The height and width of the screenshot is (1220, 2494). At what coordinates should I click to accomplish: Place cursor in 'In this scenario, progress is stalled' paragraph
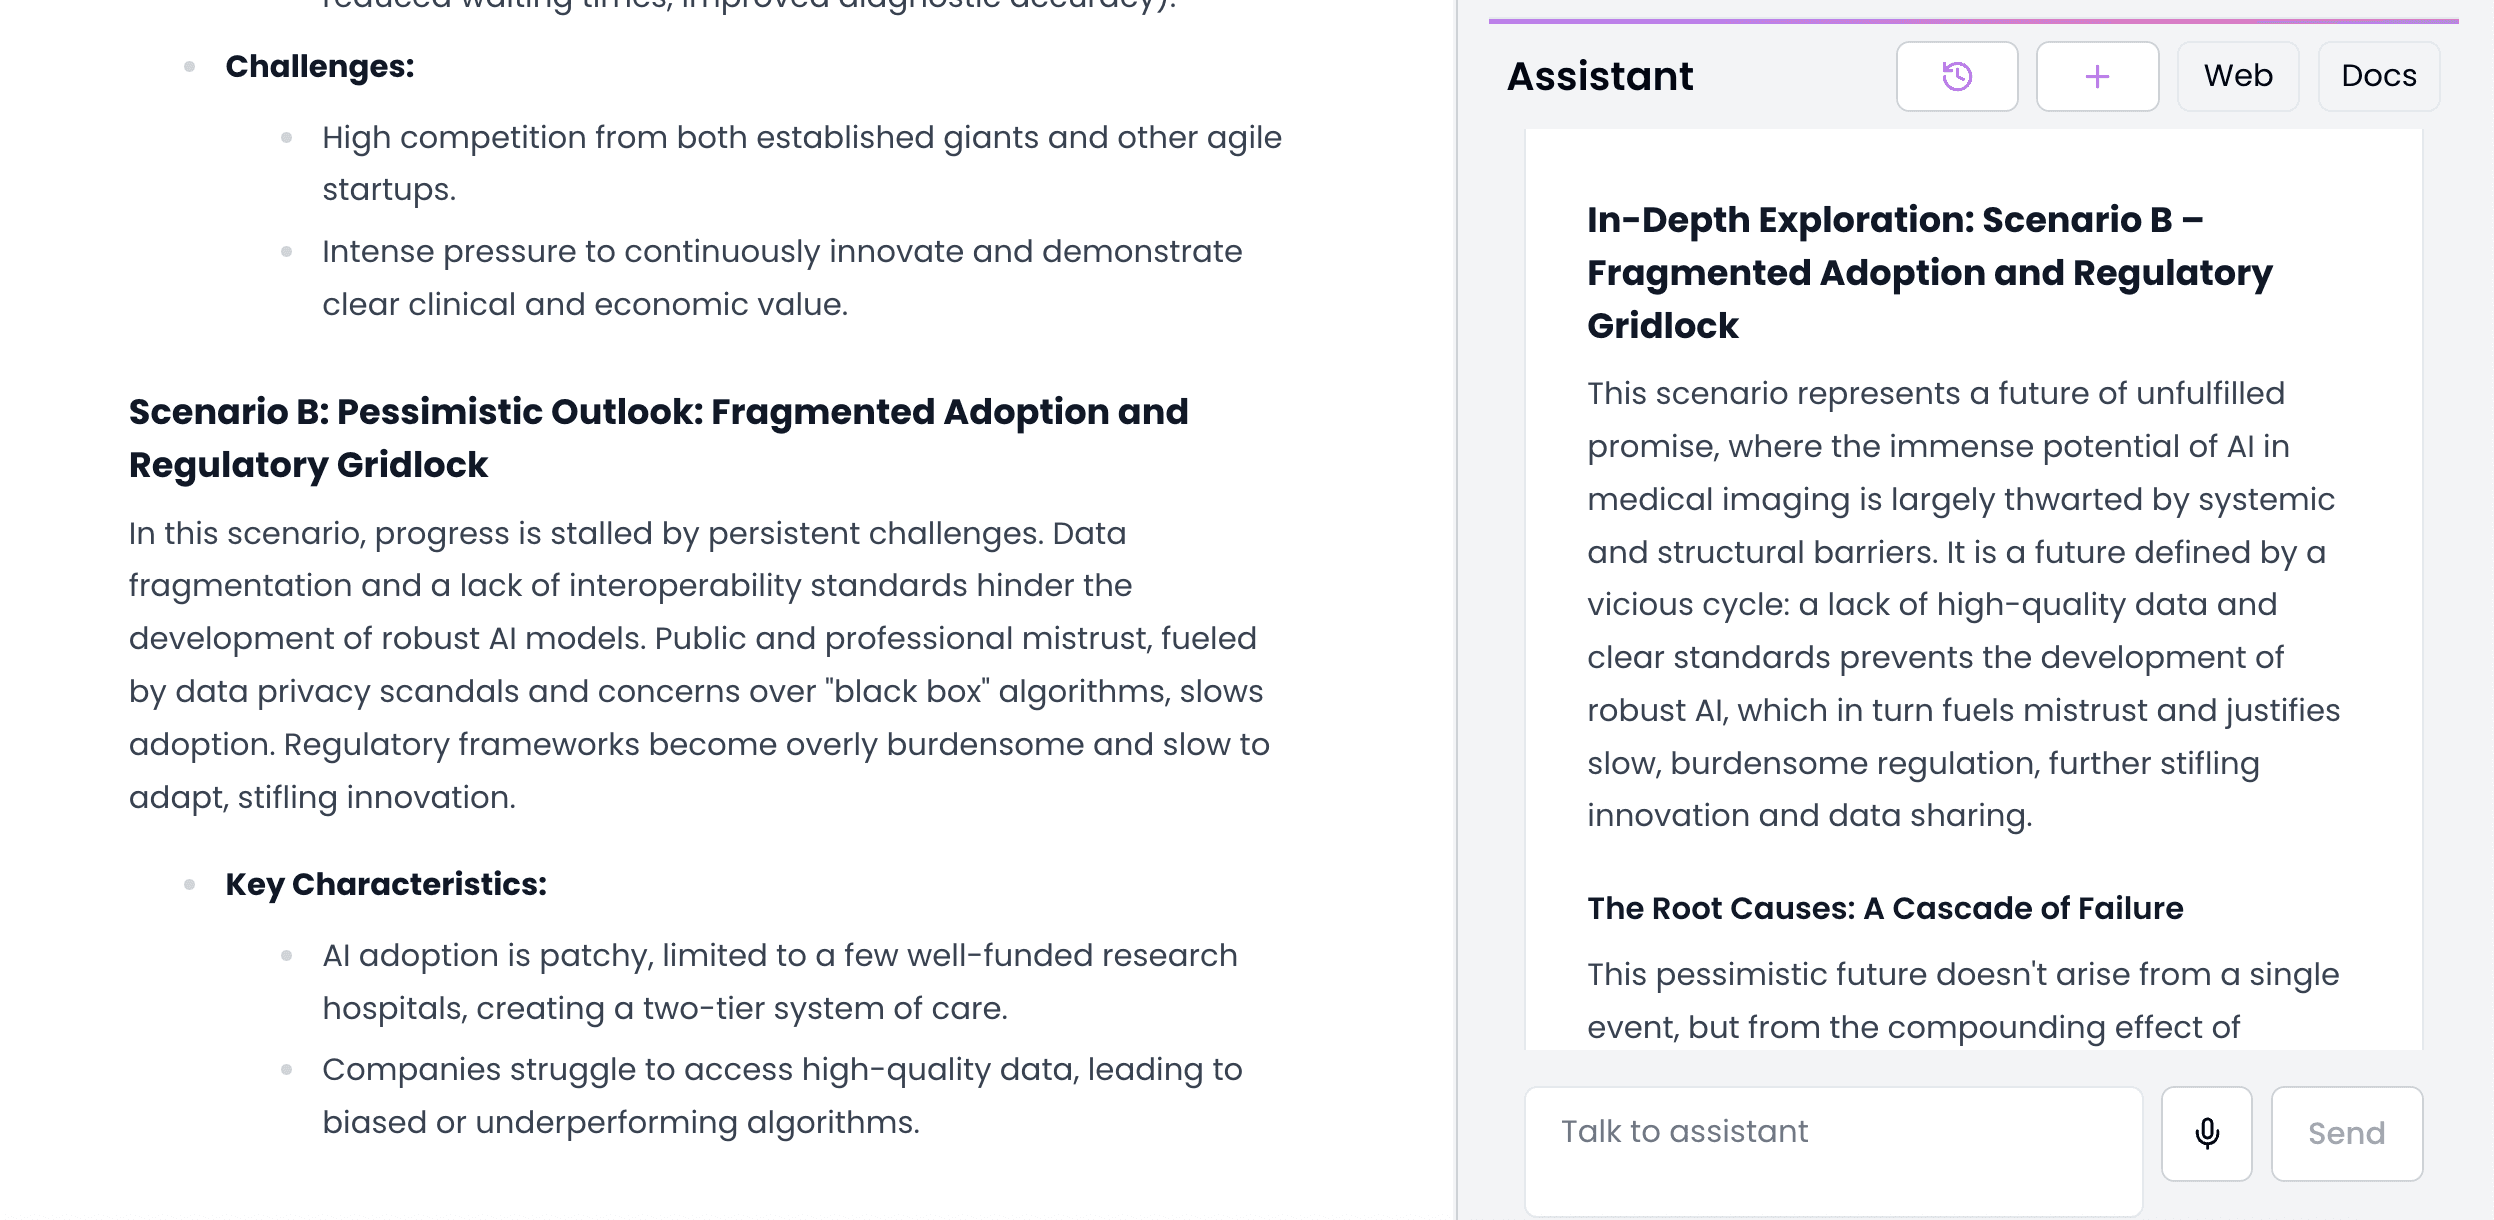pyautogui.click(x=698, y=665)
